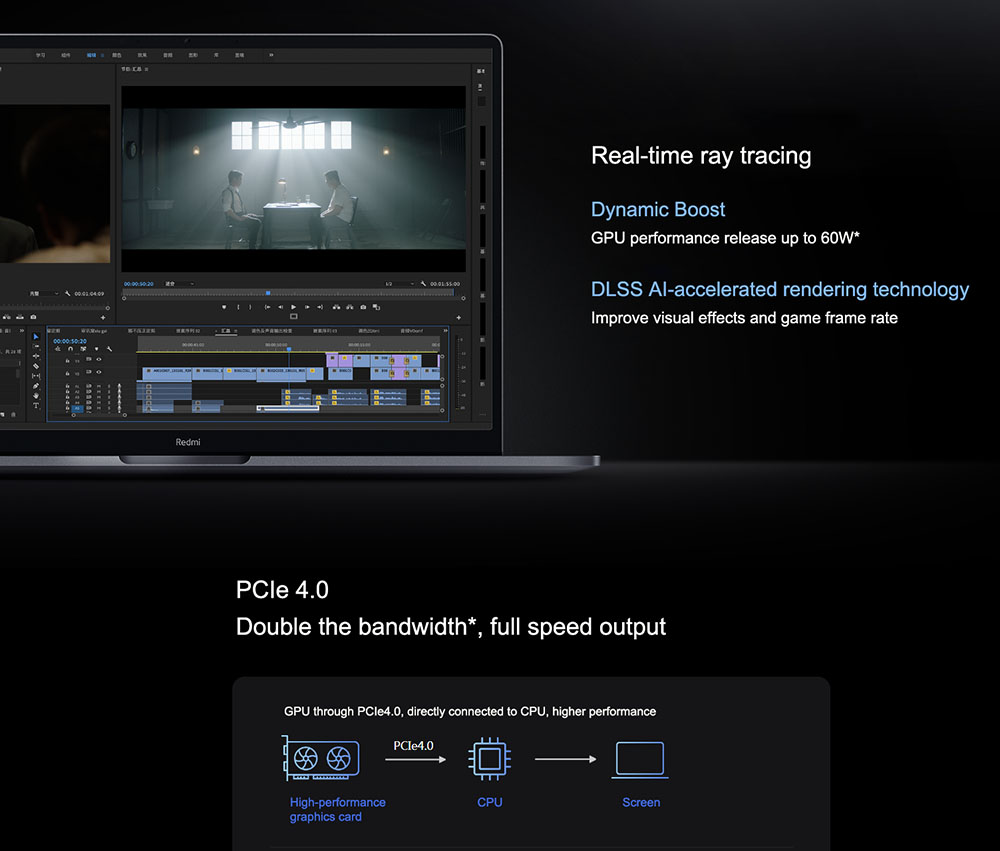Select the Hand tool in tools panel

coord(36,396)
